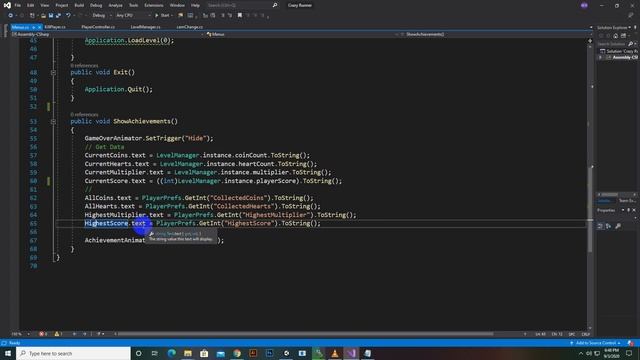Click the HighestScore identifier on line 65
Image resolution: width=640 pixels, height=360 pixels.
(x=106, y=223)
